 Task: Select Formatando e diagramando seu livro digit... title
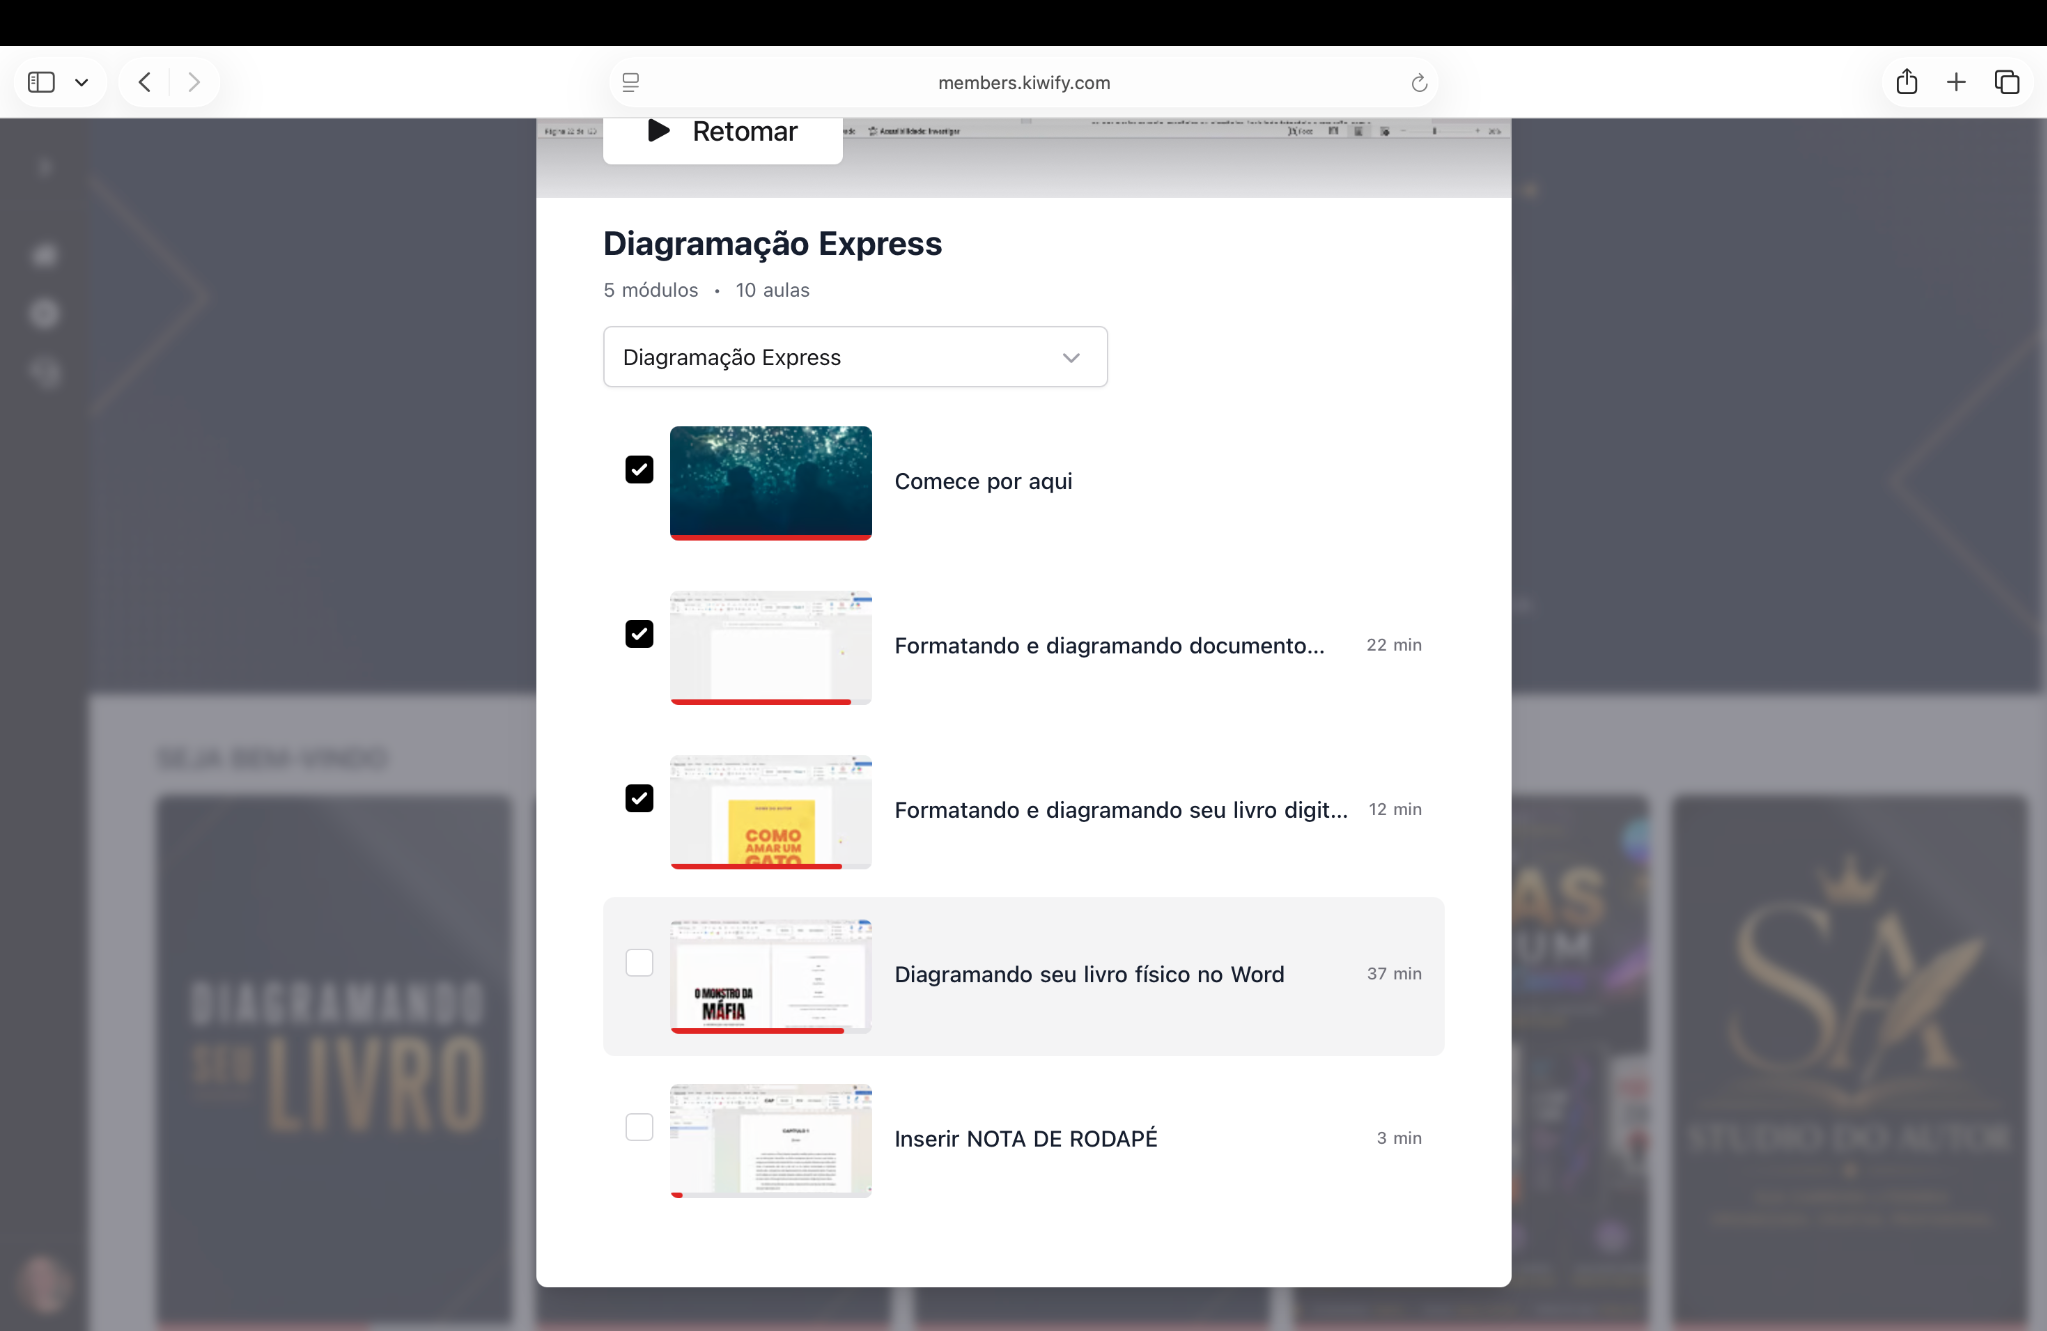[1121, 810]
